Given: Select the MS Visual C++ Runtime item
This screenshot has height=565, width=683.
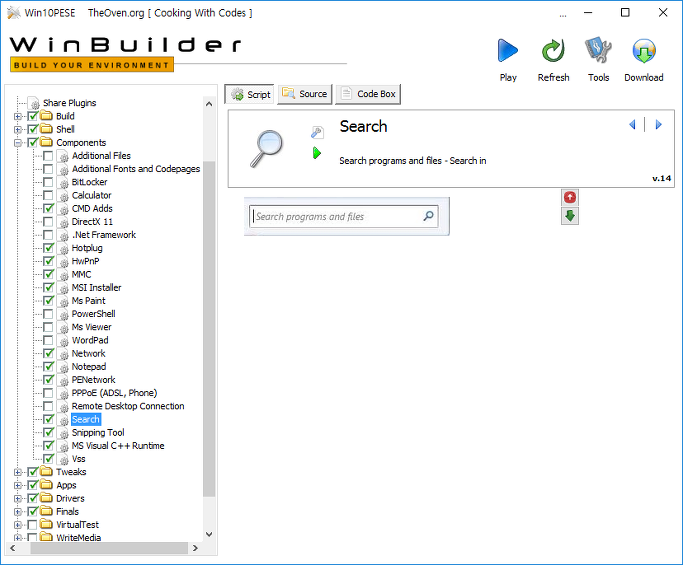Looking at the screenshot, I should [118, 446].
